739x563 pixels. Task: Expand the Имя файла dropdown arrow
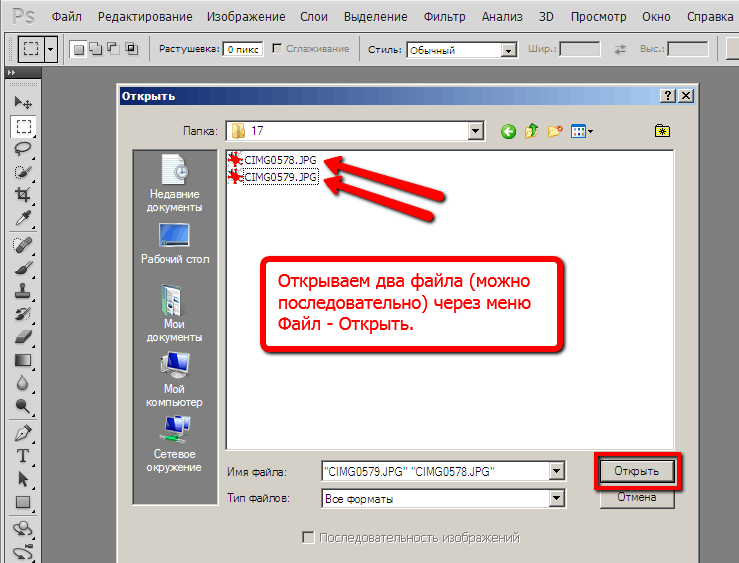(557, 471)
